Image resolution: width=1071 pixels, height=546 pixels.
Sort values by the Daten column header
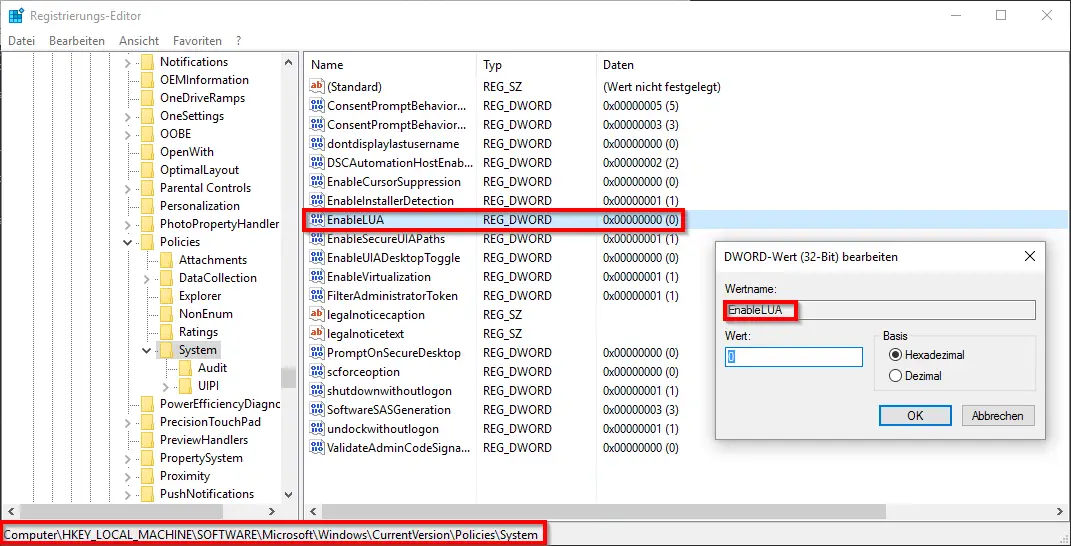coord(831,65)
